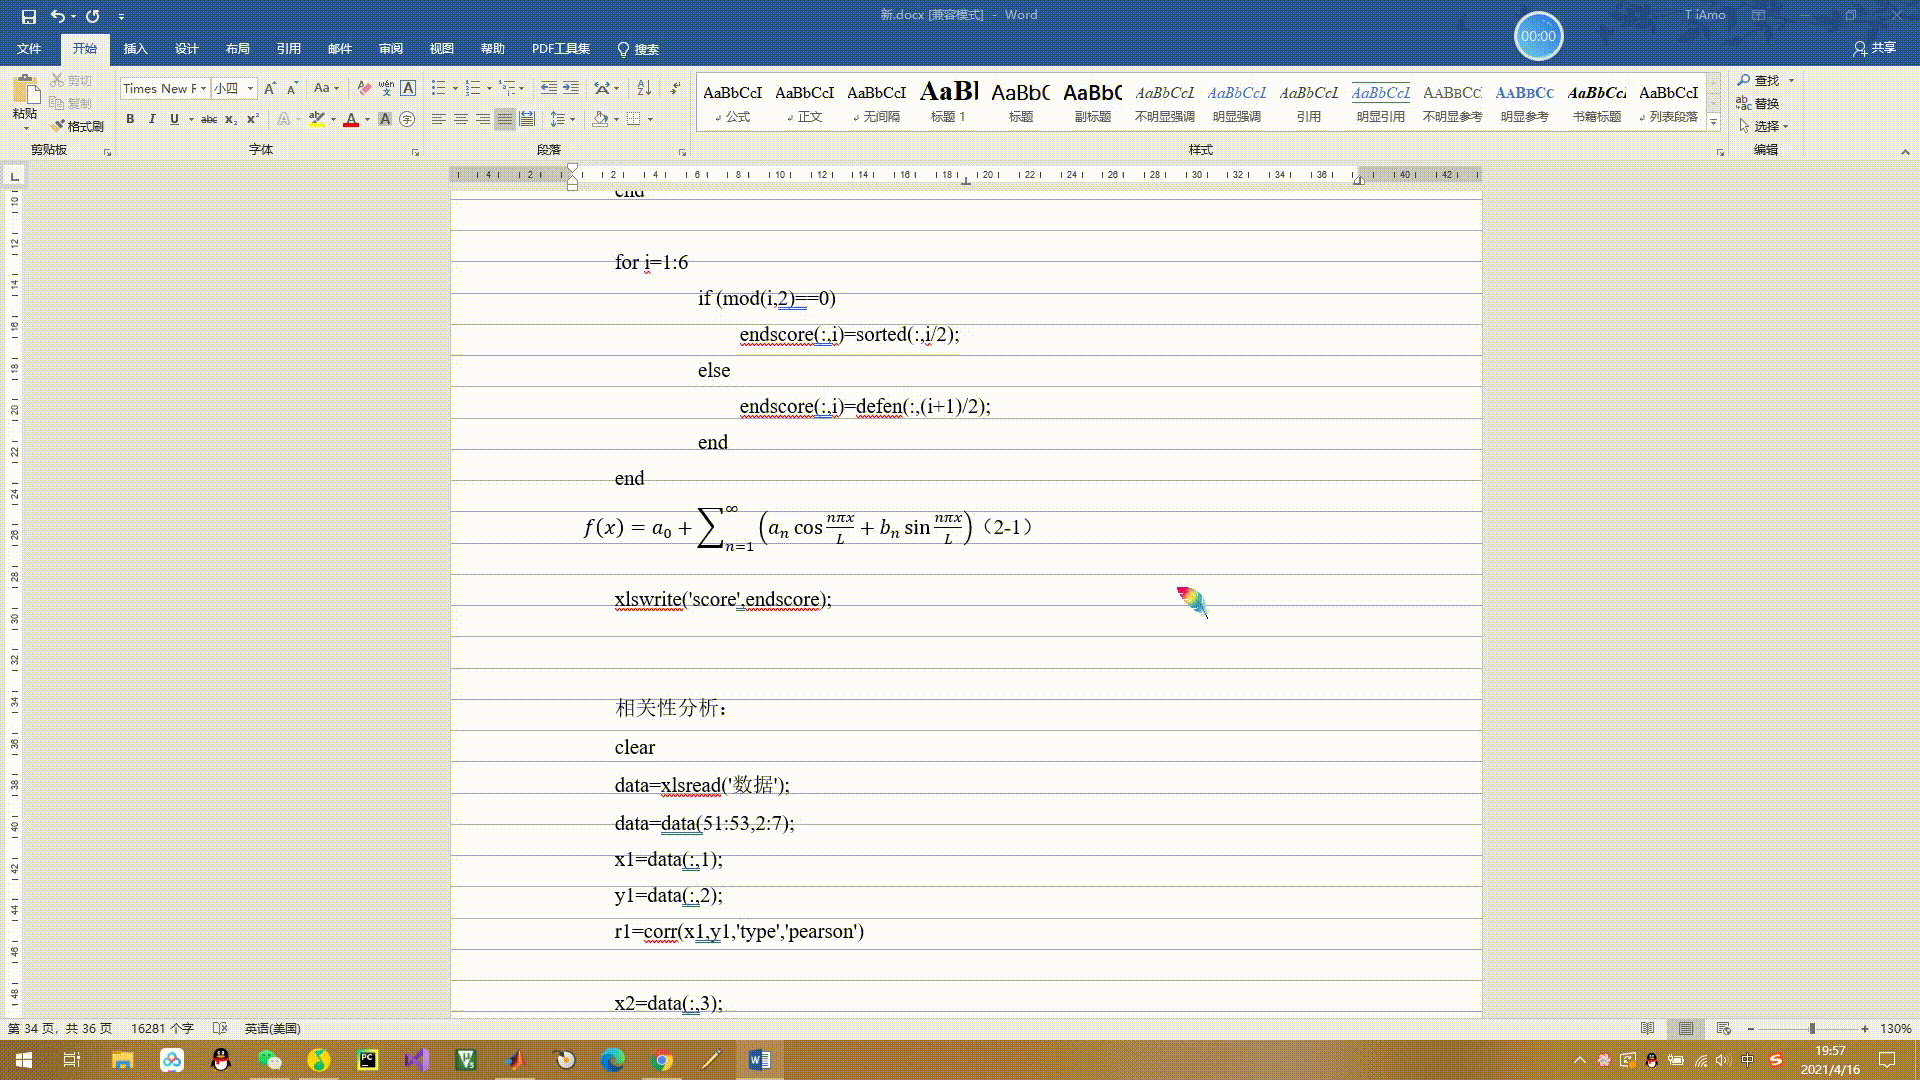This screenshot has height=1080, width=1920.
Task: Increase paragraph indent
Action: (x=571, y=88)
